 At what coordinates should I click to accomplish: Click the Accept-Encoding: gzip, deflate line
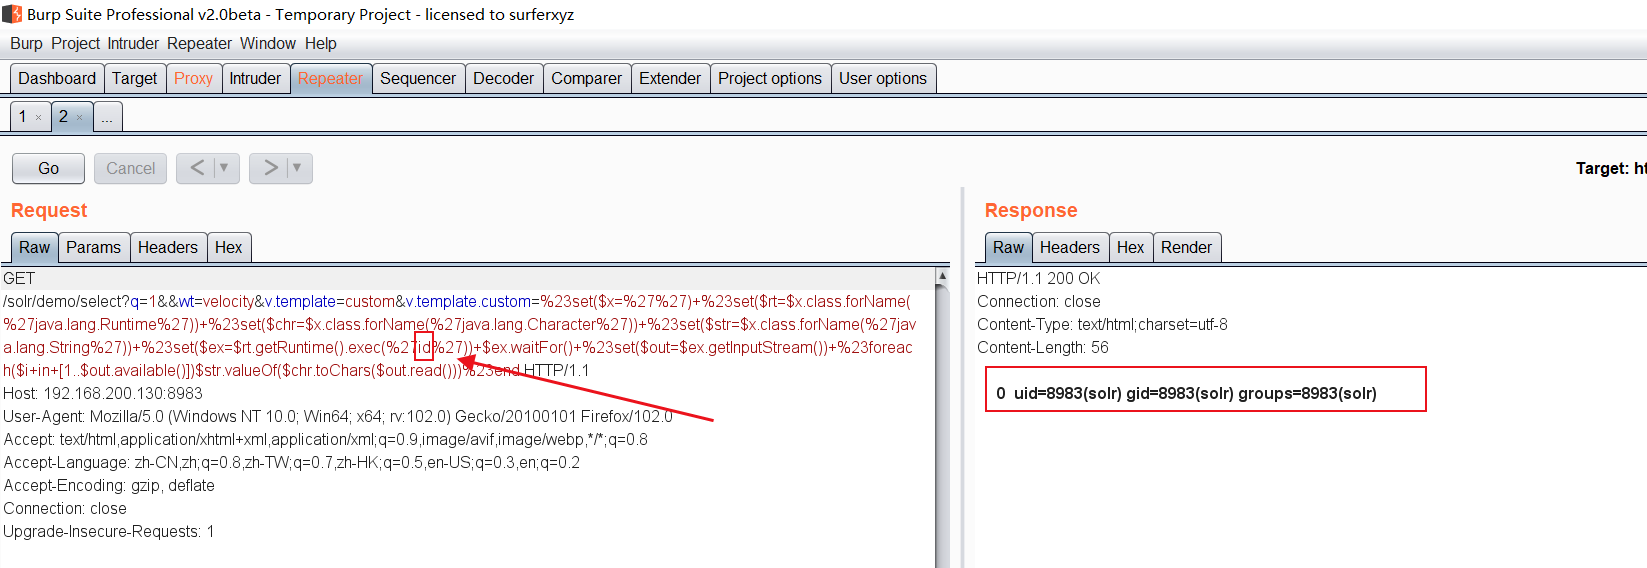click(109, 486)
